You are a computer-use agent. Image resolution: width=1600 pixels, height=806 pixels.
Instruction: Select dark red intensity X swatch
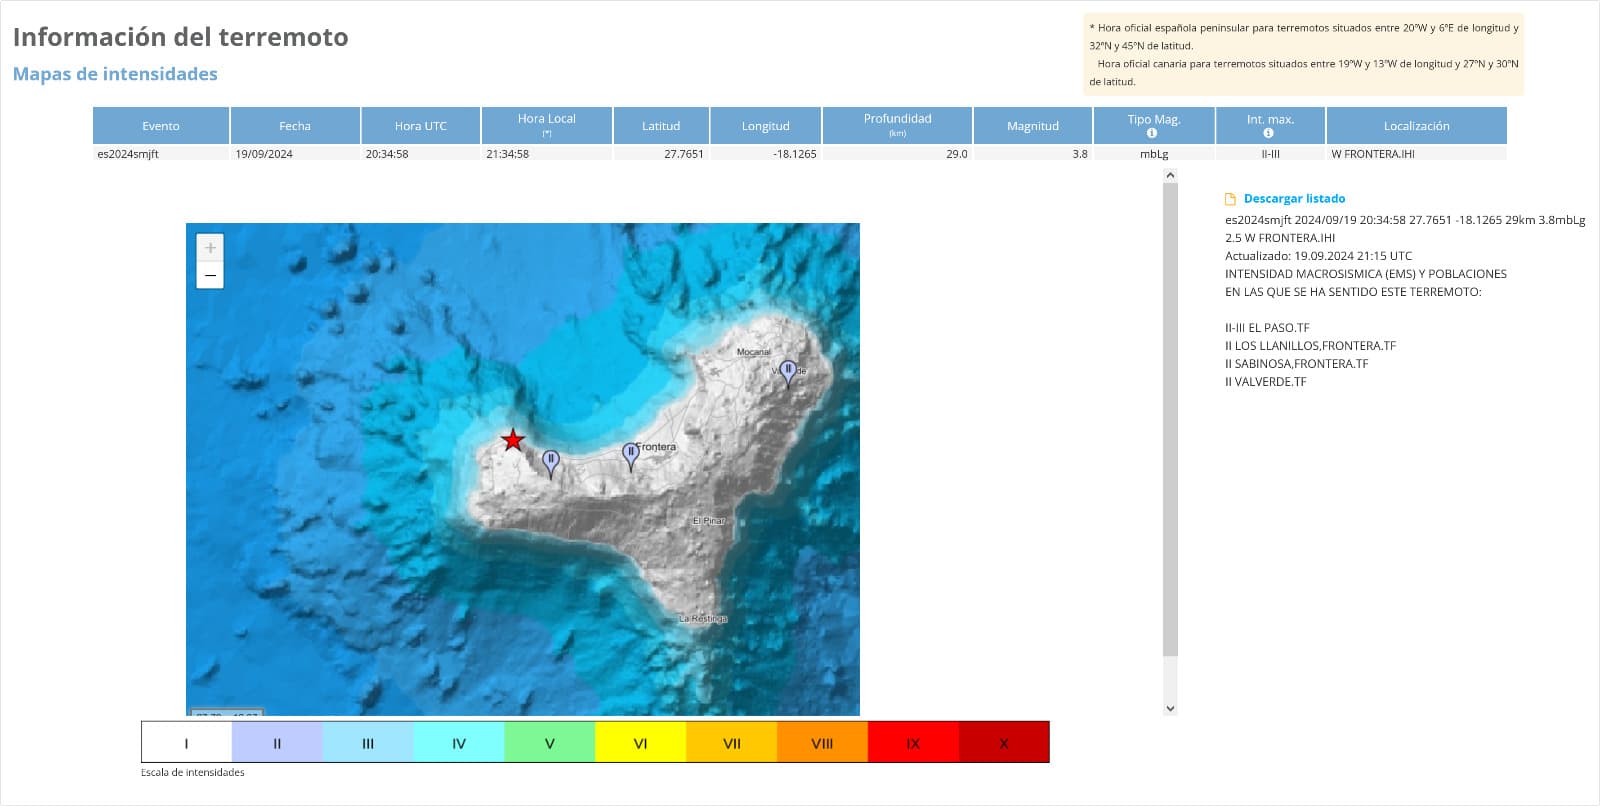tap(1004, 743)
